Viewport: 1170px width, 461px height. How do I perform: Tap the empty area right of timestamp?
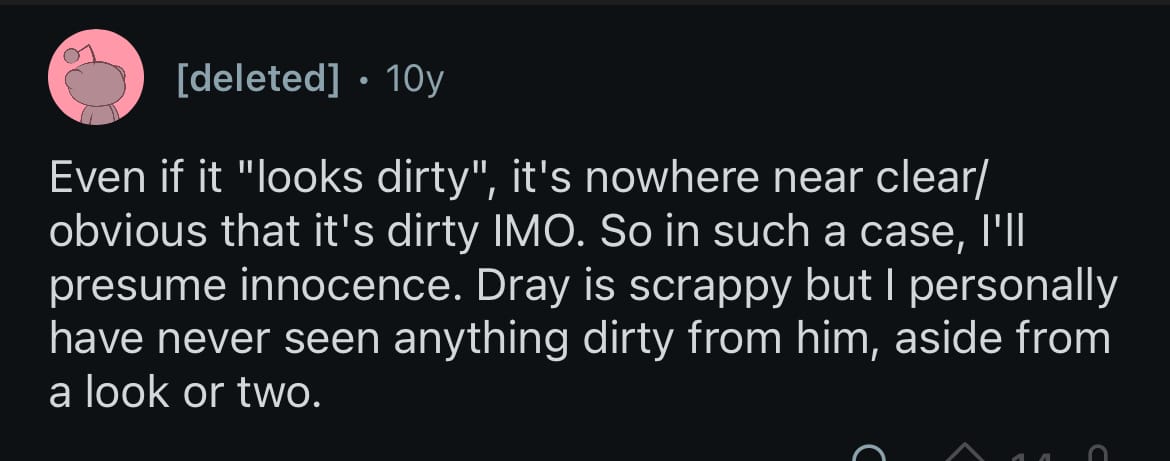pos(800,77)
